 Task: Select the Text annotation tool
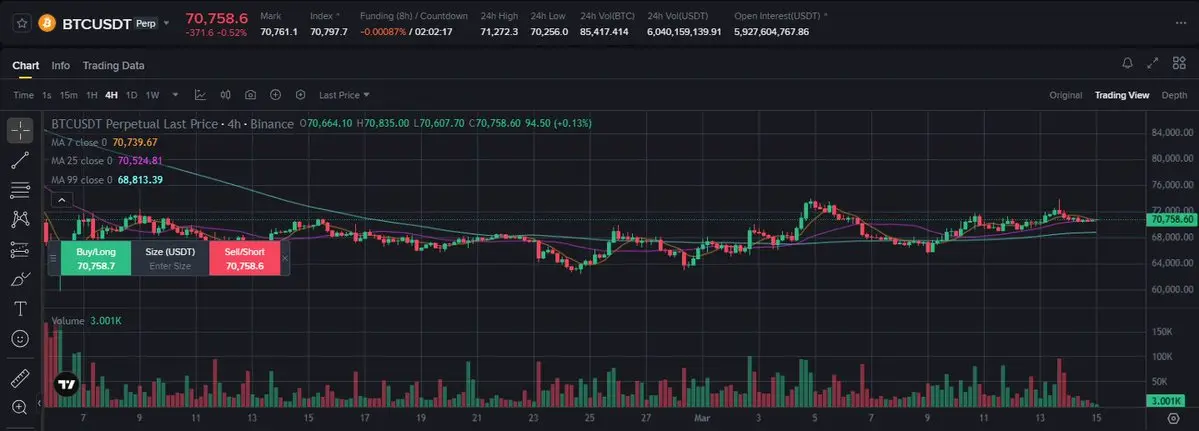point(21,309)
